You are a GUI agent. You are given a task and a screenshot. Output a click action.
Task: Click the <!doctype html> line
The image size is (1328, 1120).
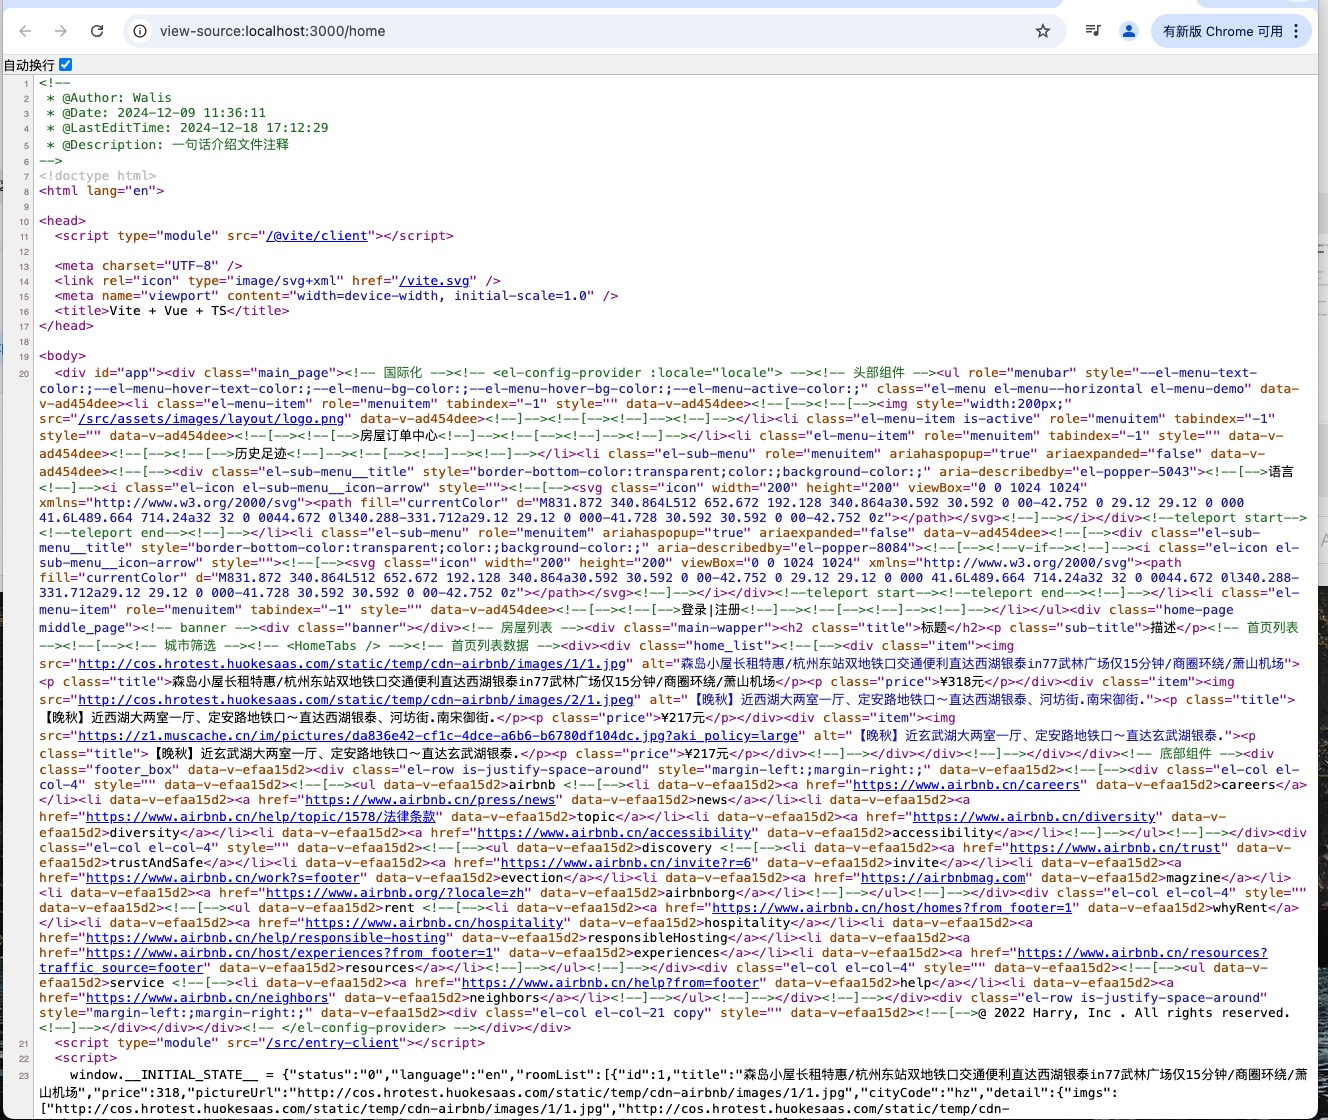98,176
